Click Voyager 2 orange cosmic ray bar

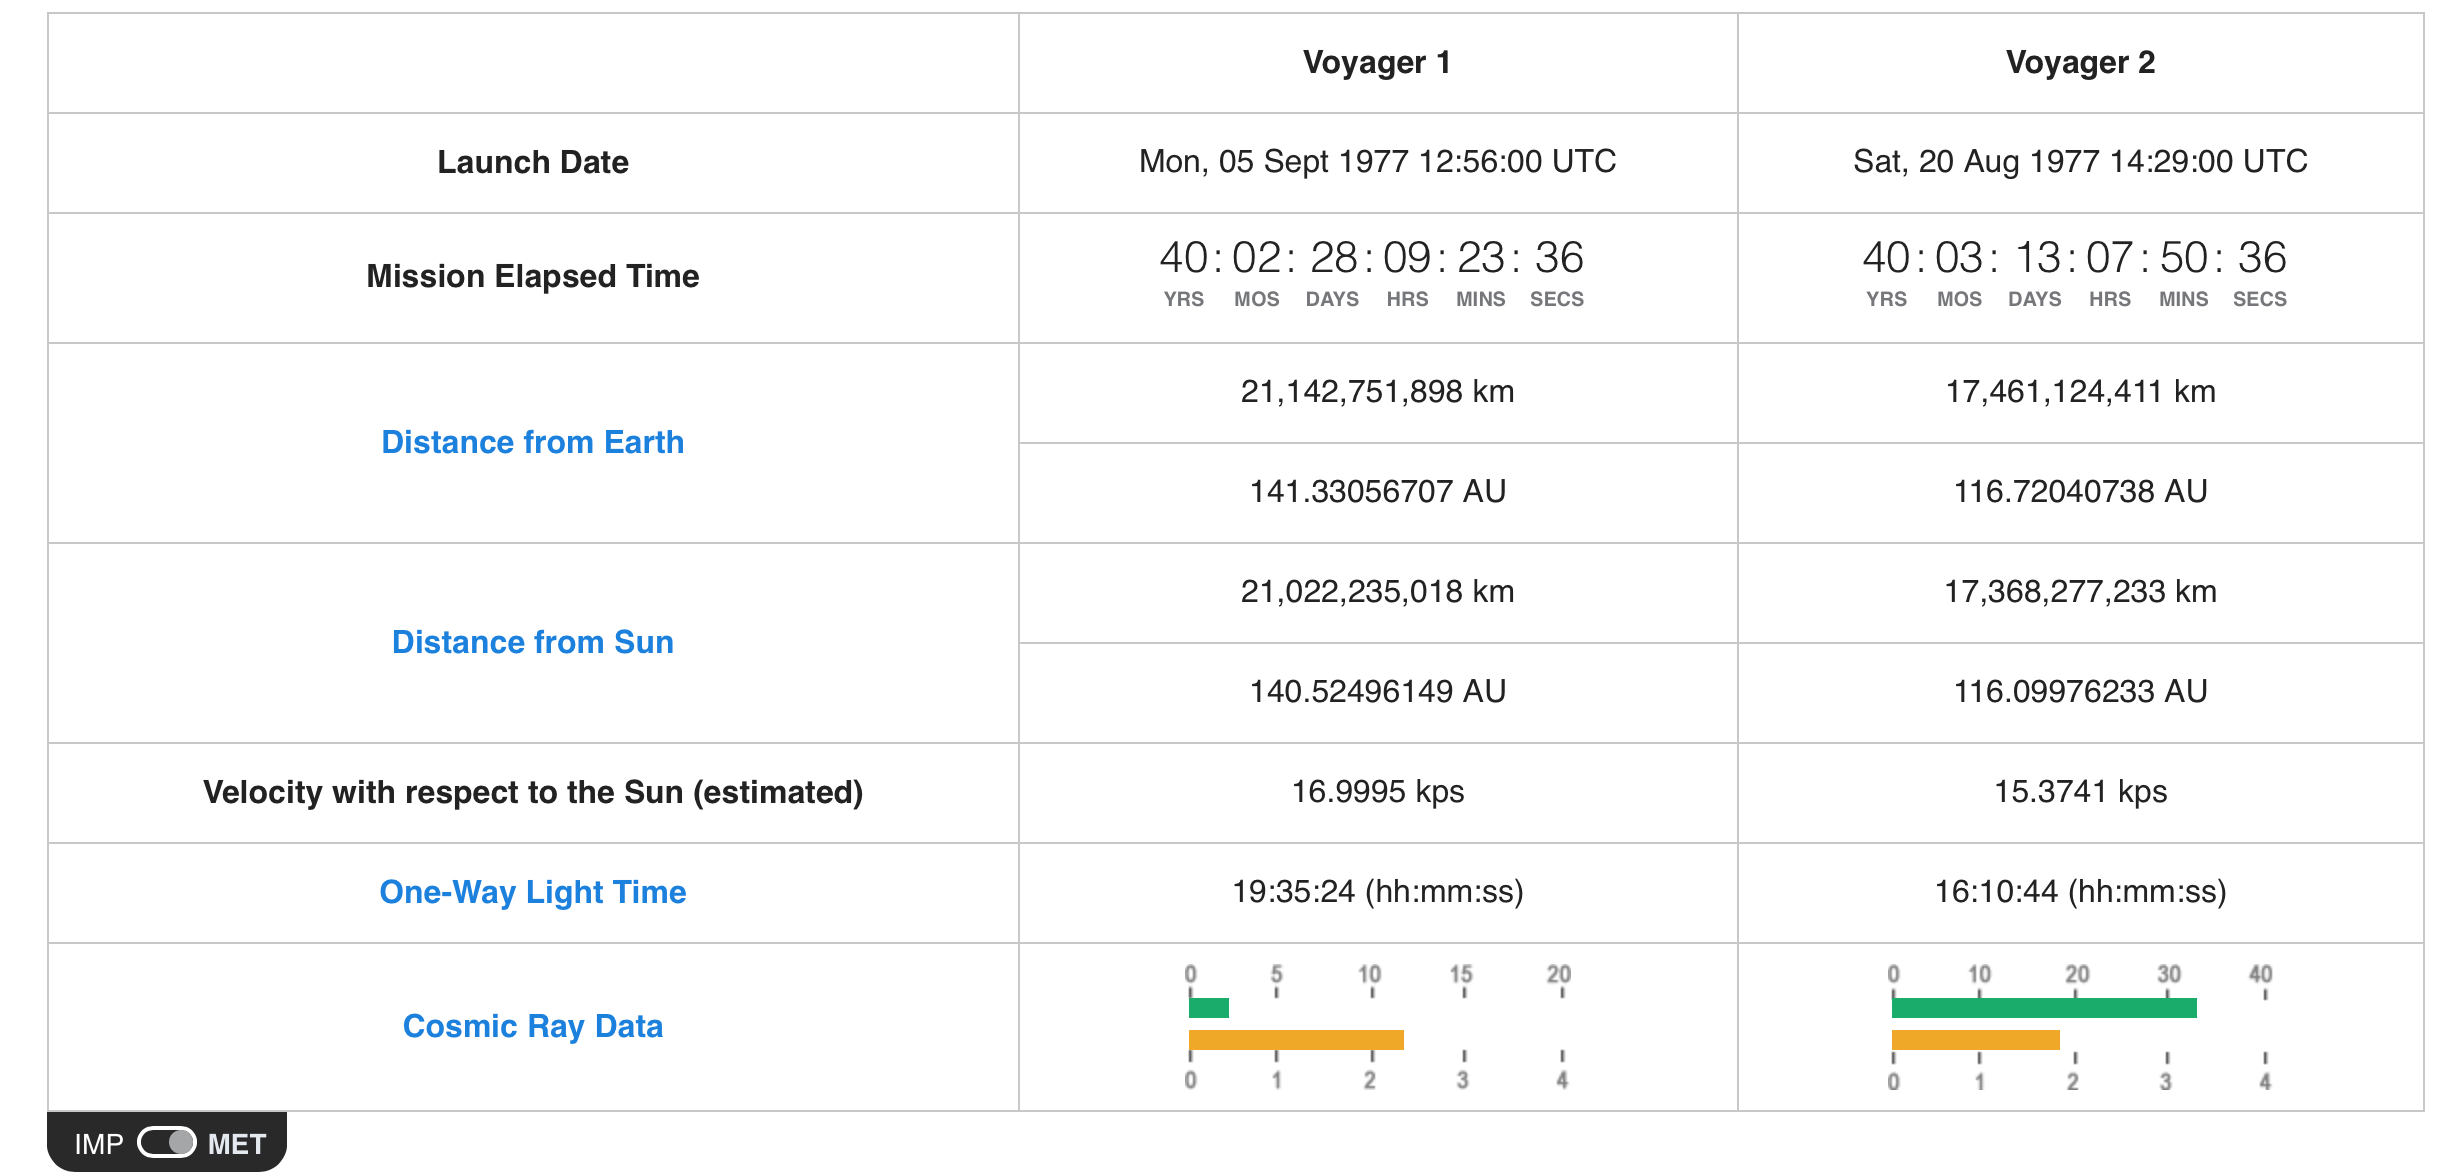1975,1040
